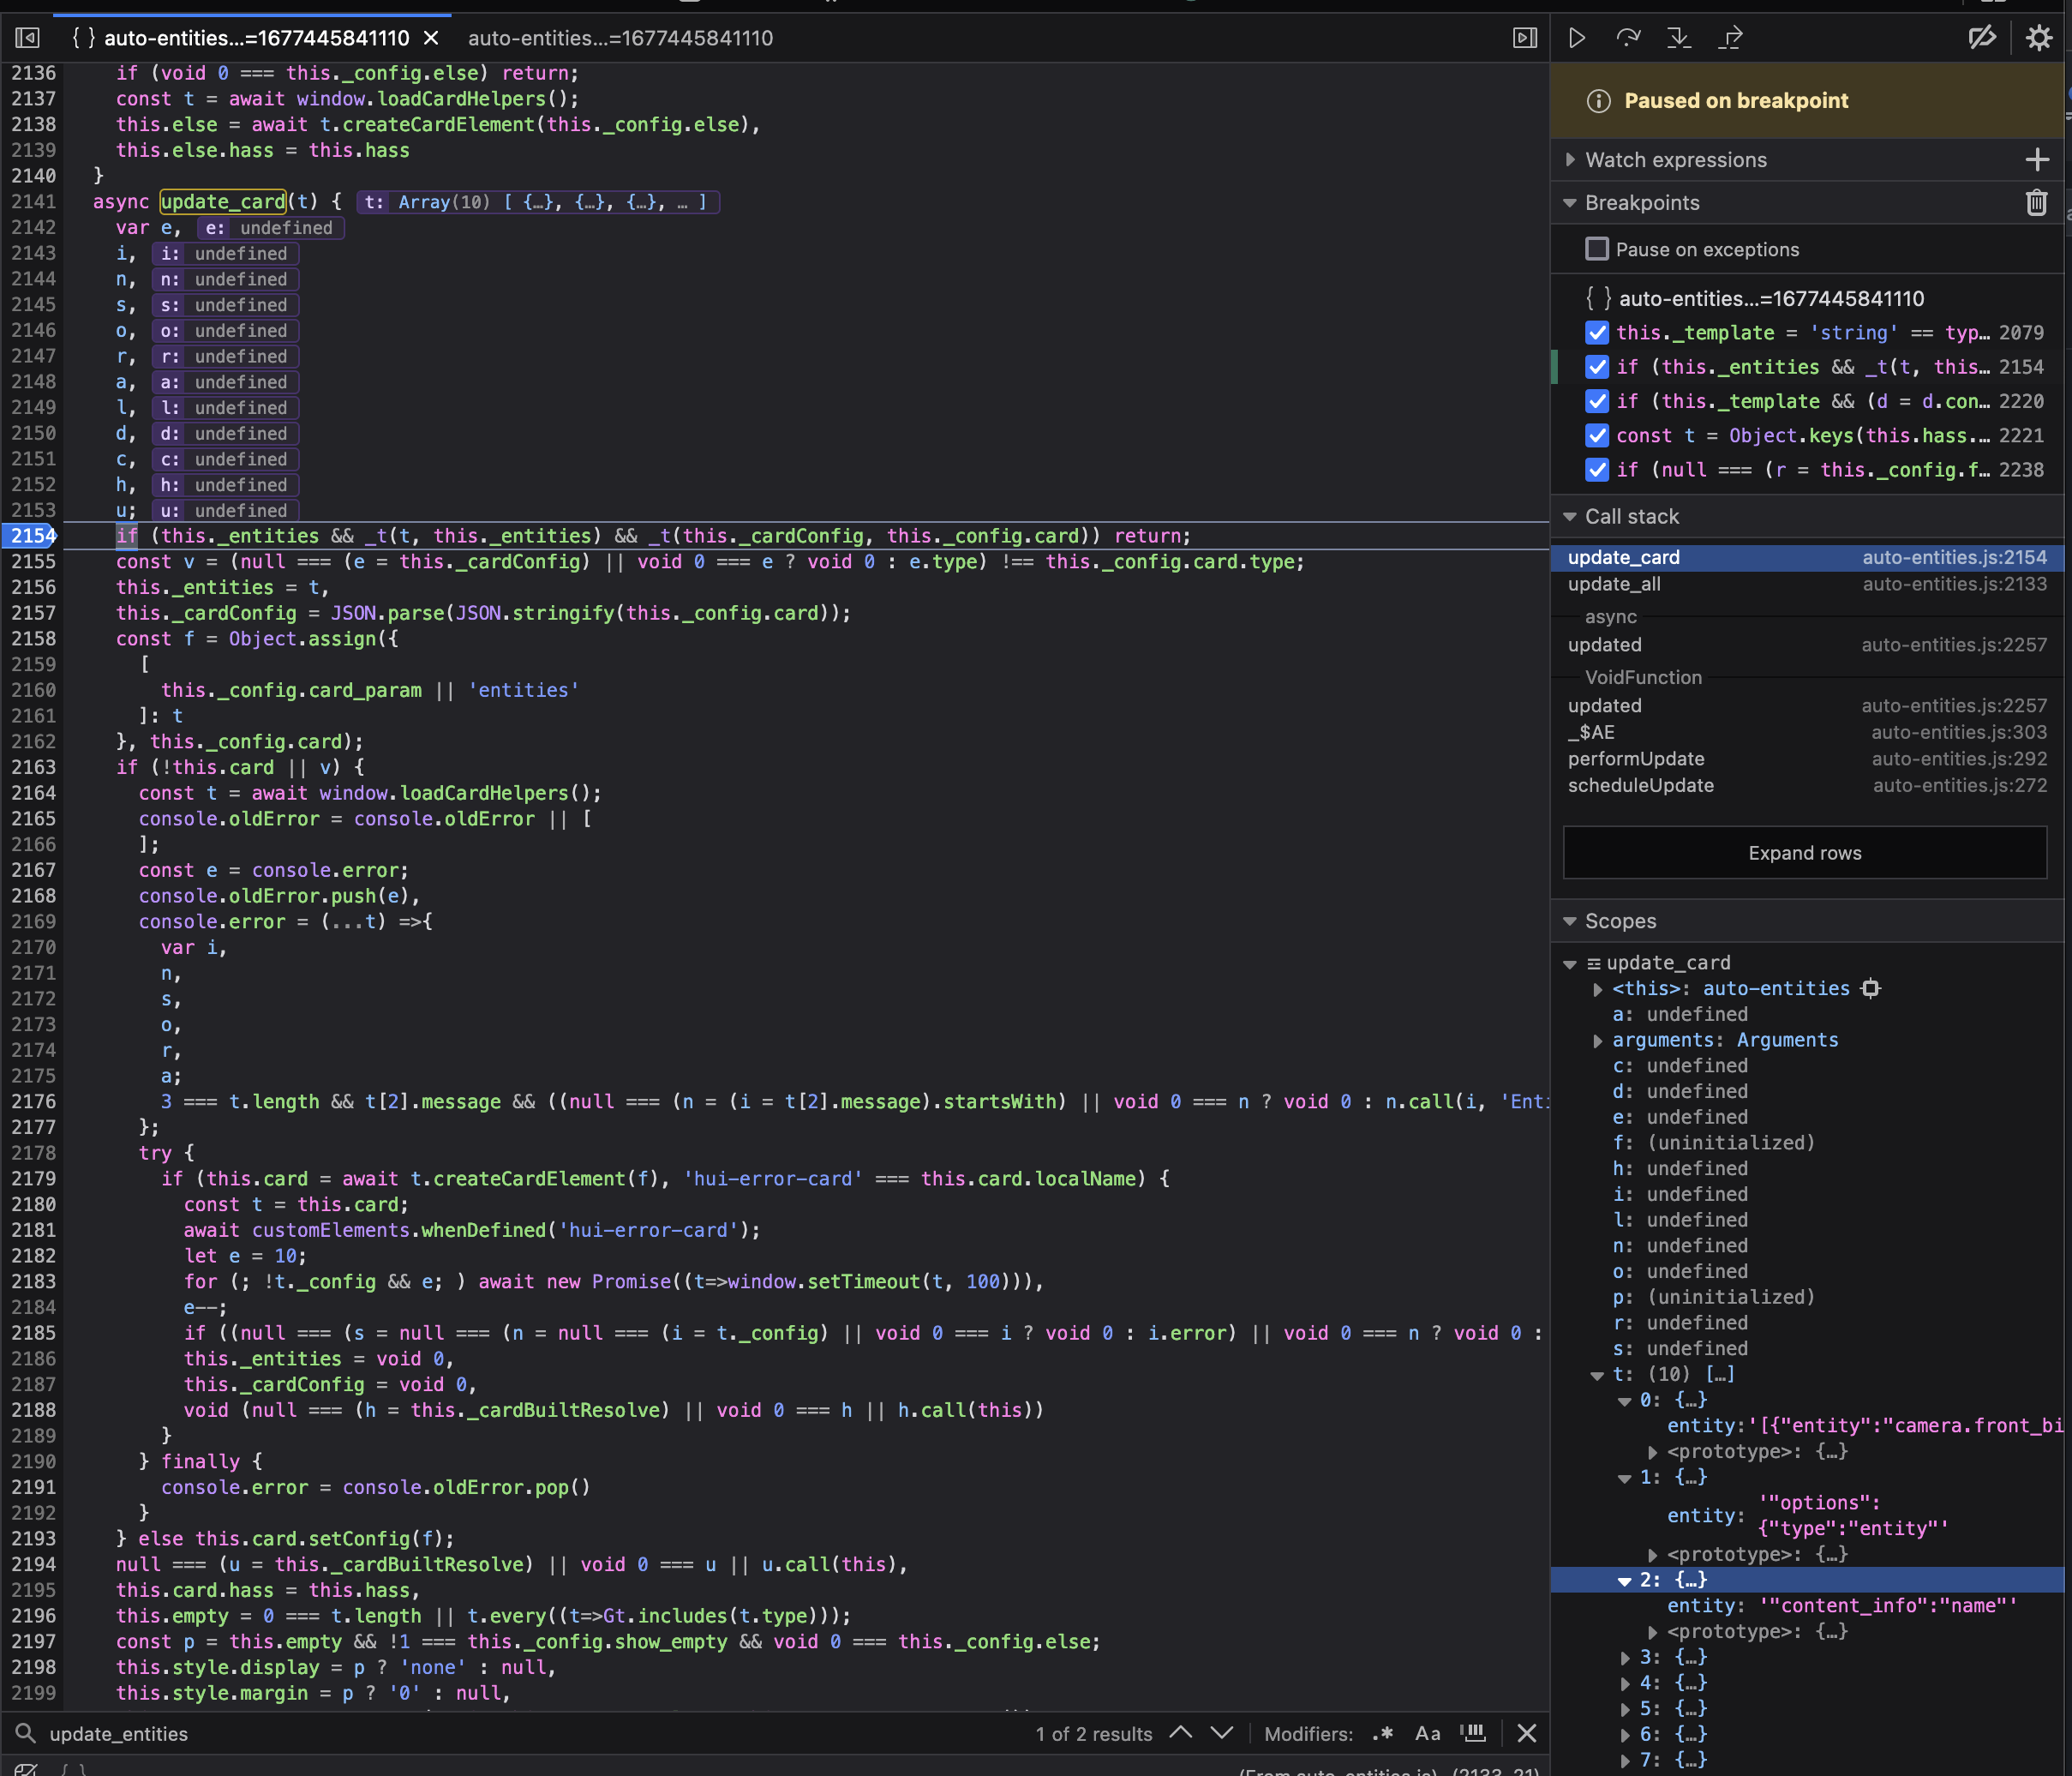Image resolution: width=2072 pixels, height=1776 pixels.
Task: Collapse the navigator sidebar
Action: (x=27, y=37)
